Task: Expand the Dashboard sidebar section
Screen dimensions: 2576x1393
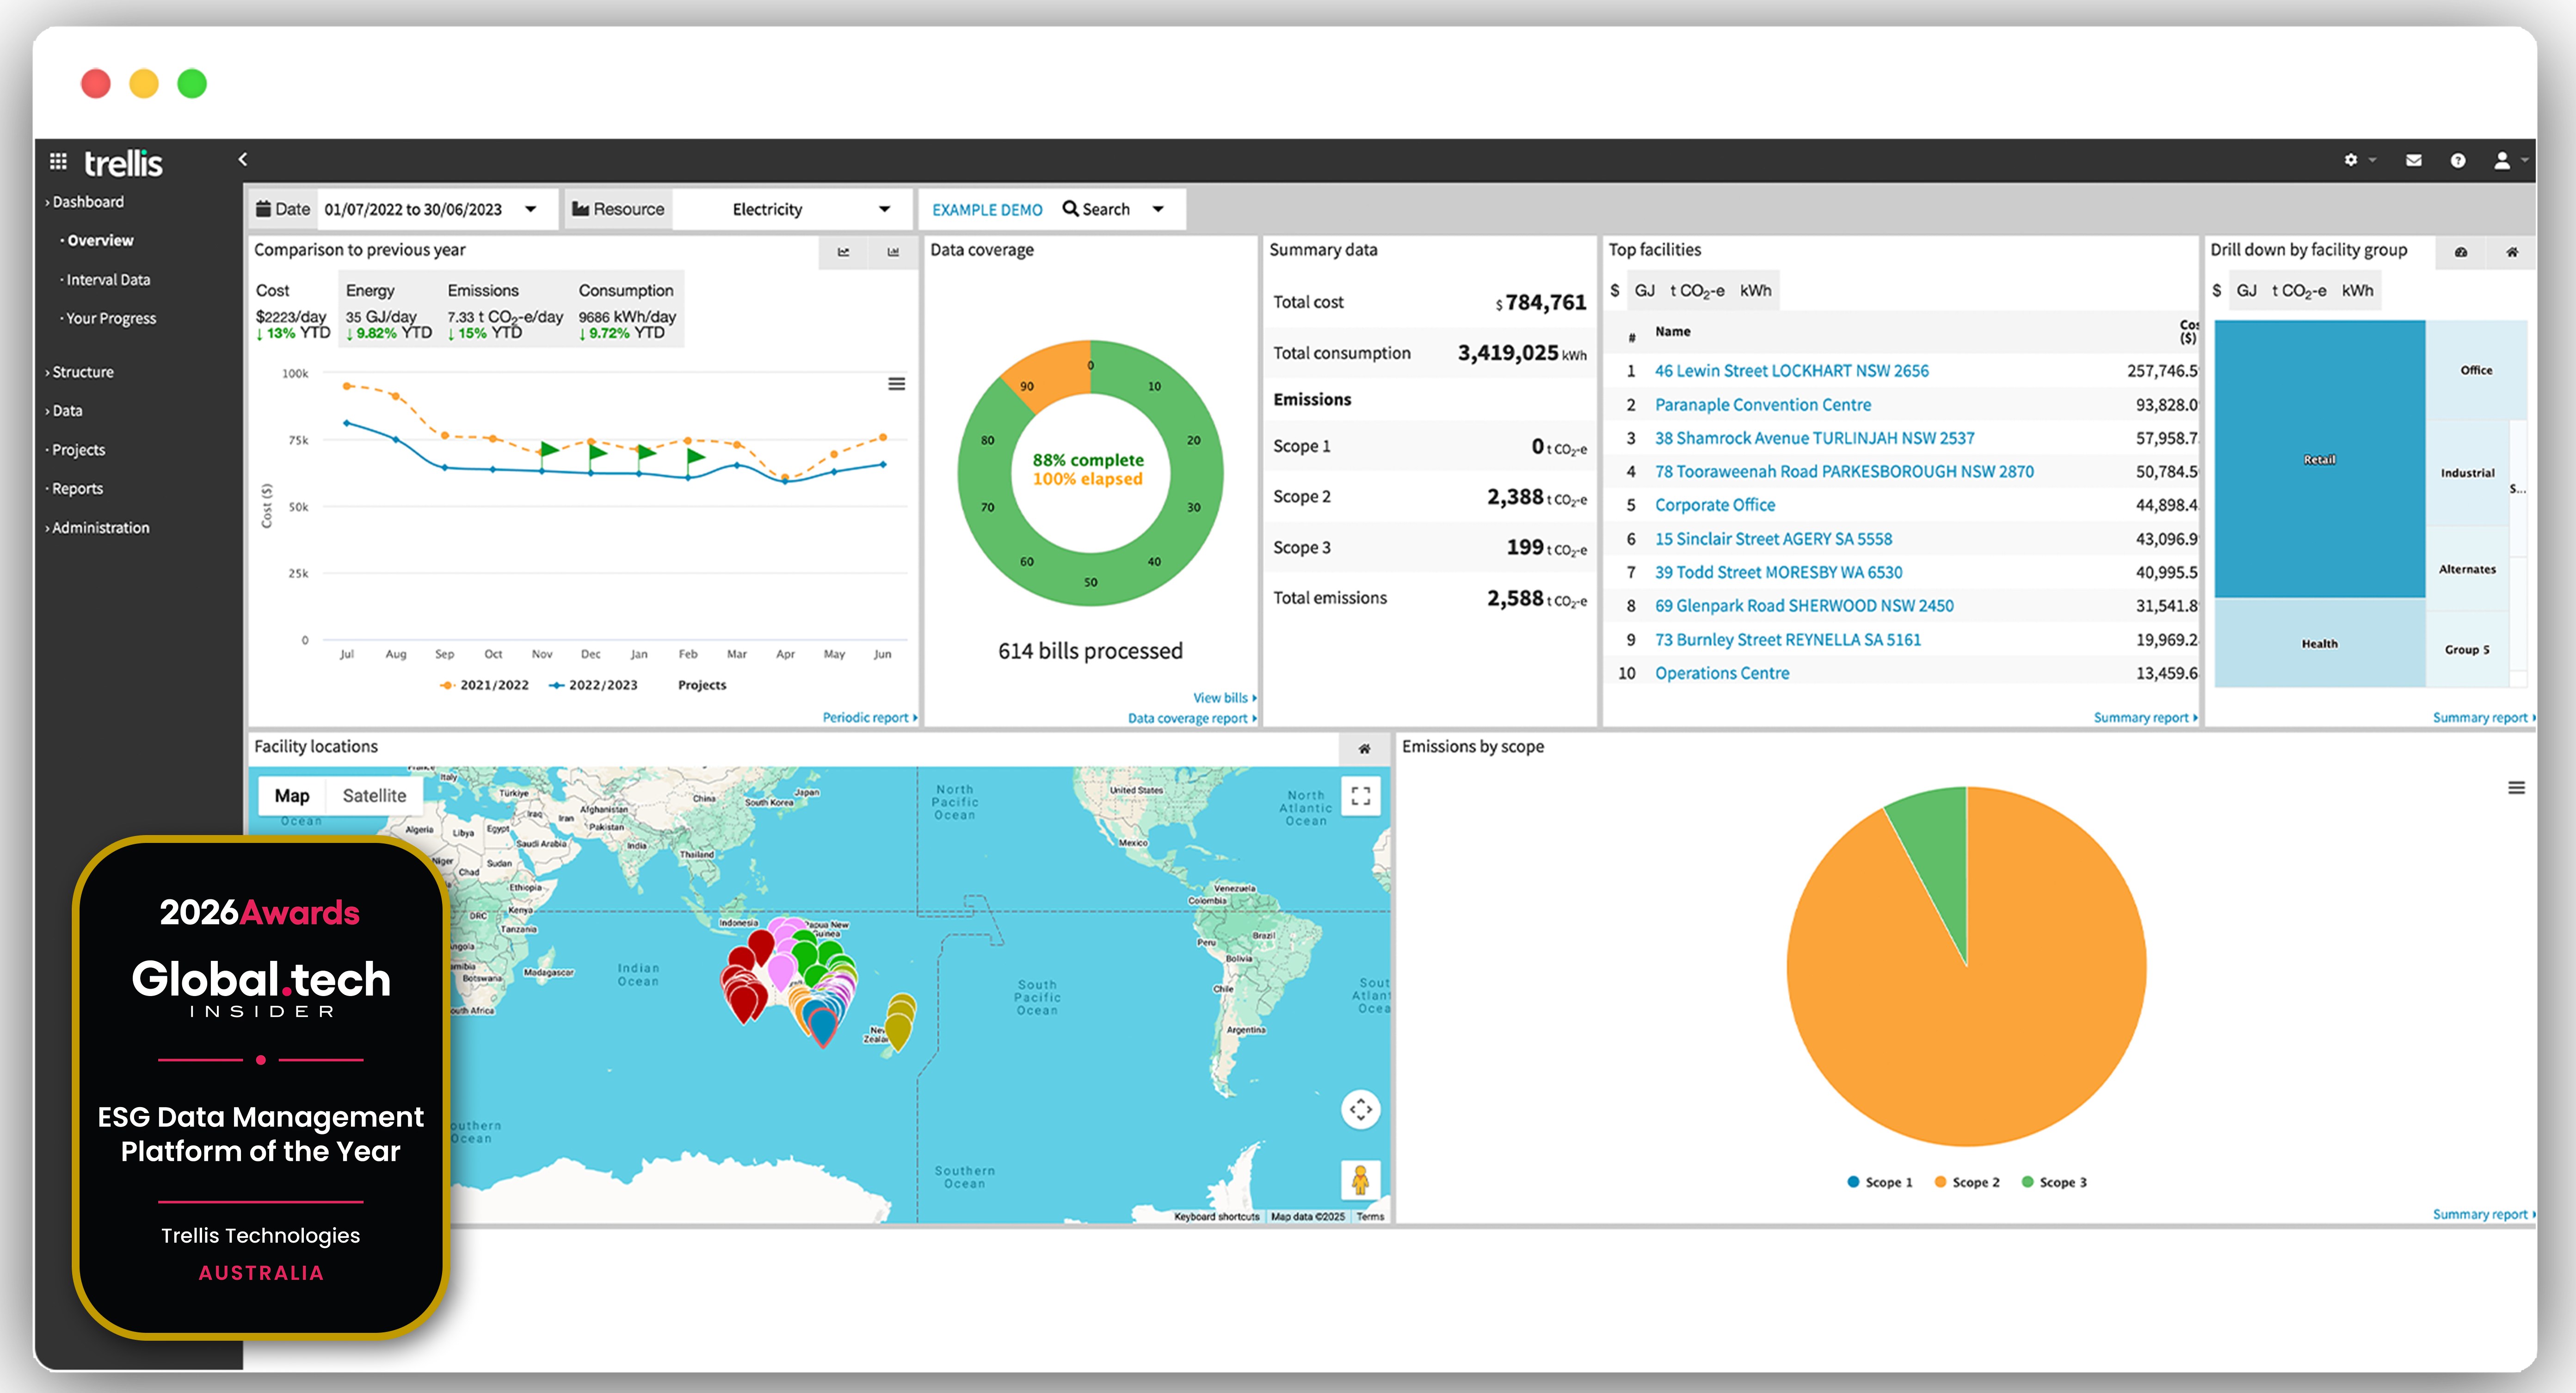Action: [x=84, y=202]
